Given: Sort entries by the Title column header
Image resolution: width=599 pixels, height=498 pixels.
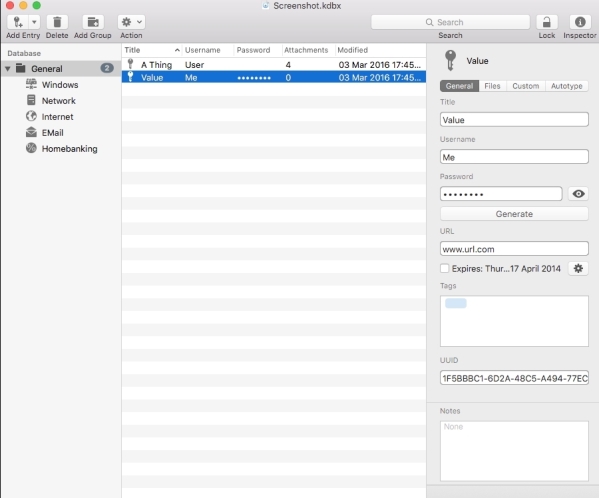Looking at the screenshot, I should click(x=152, y=50).
